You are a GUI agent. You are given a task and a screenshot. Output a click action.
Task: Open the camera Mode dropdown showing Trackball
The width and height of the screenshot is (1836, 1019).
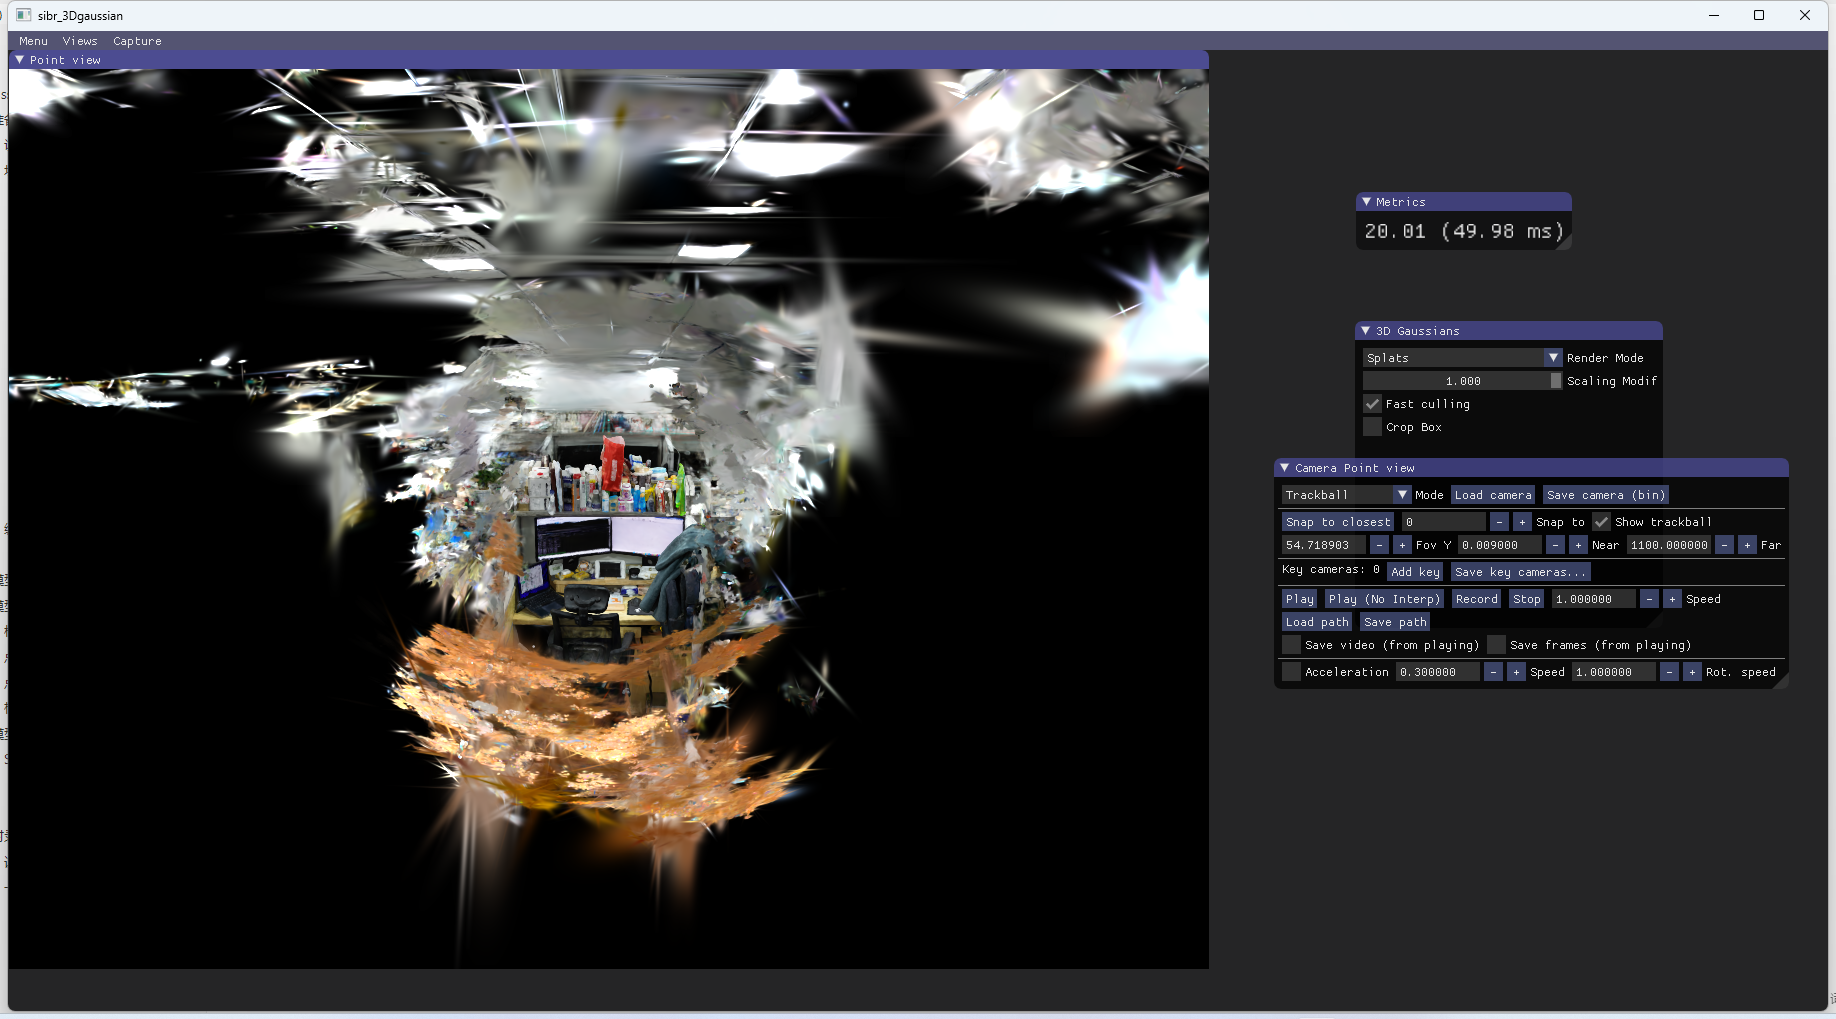click(x=1402, y=494)
